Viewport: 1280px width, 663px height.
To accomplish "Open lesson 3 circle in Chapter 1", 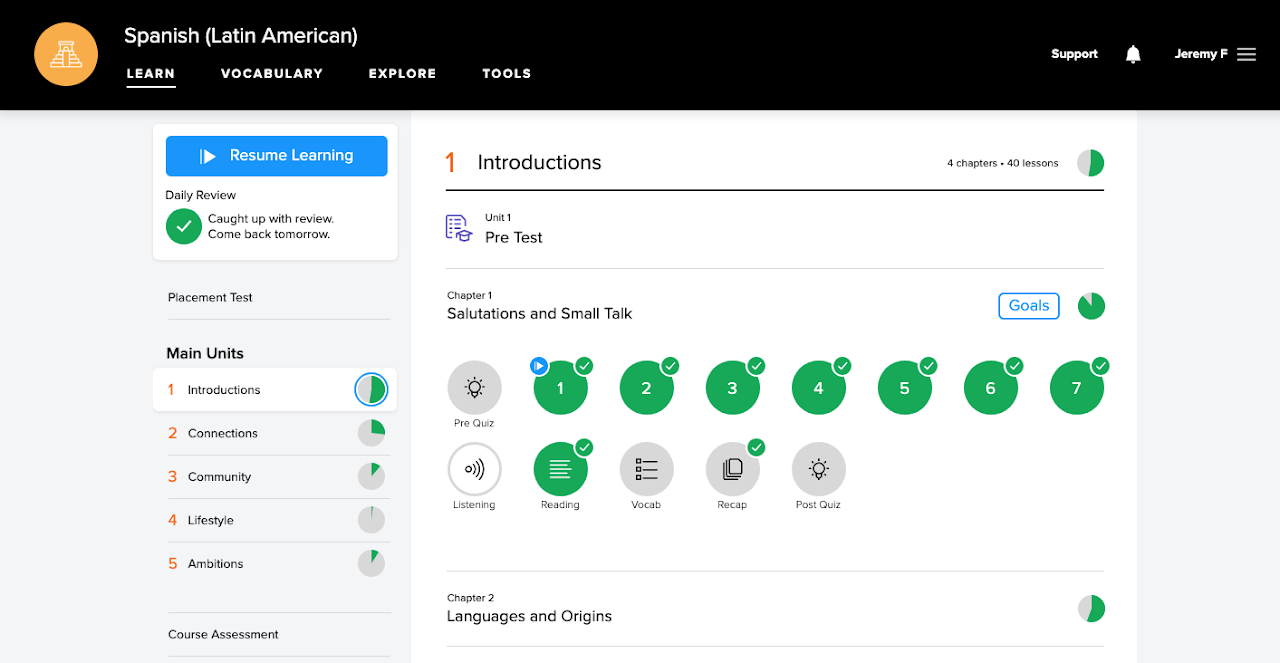I will [x=732, y=387].
